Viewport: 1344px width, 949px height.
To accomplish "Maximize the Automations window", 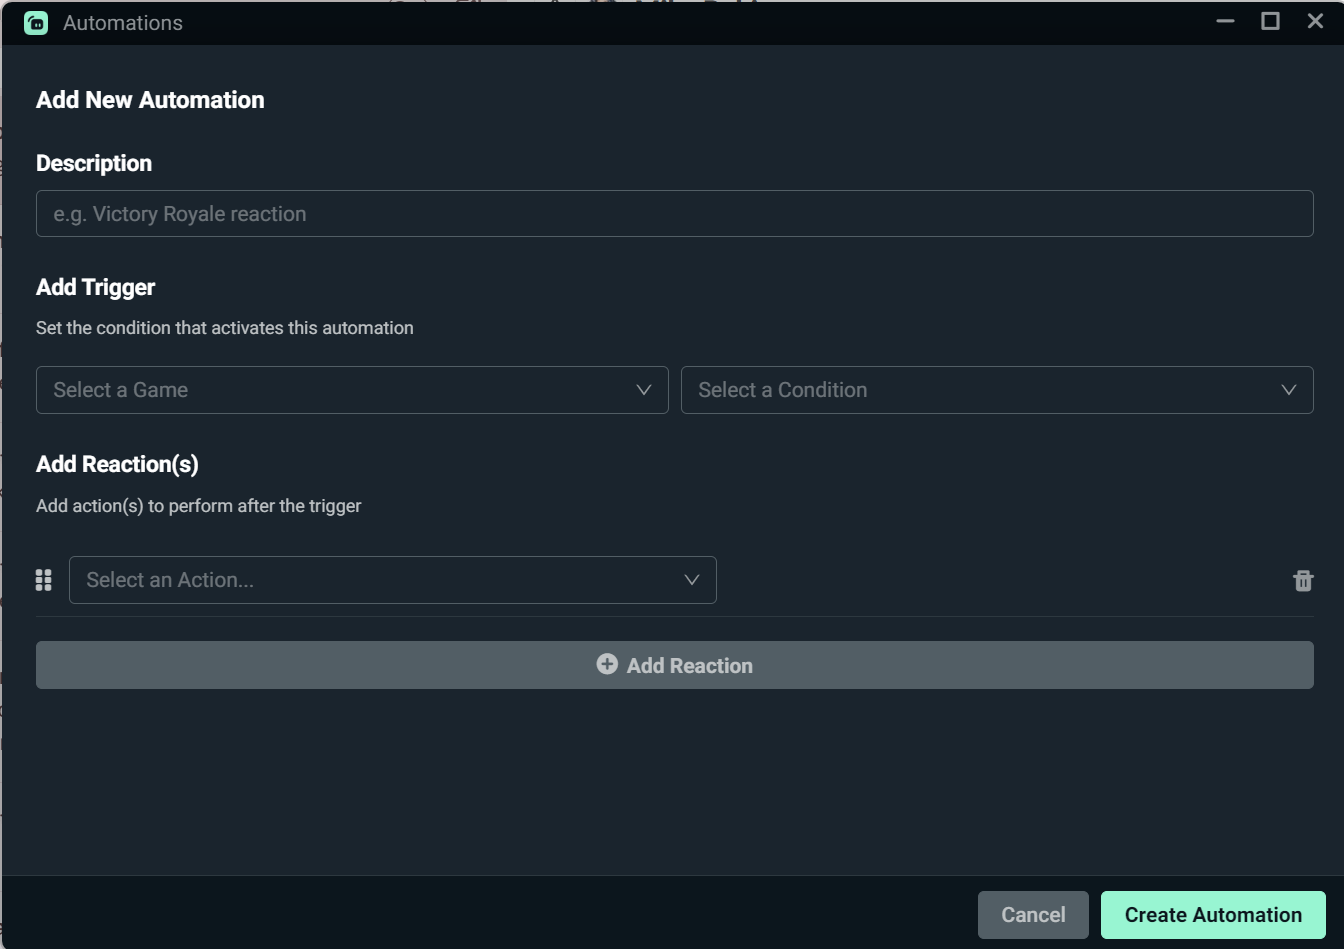I will coord(1270,21).
